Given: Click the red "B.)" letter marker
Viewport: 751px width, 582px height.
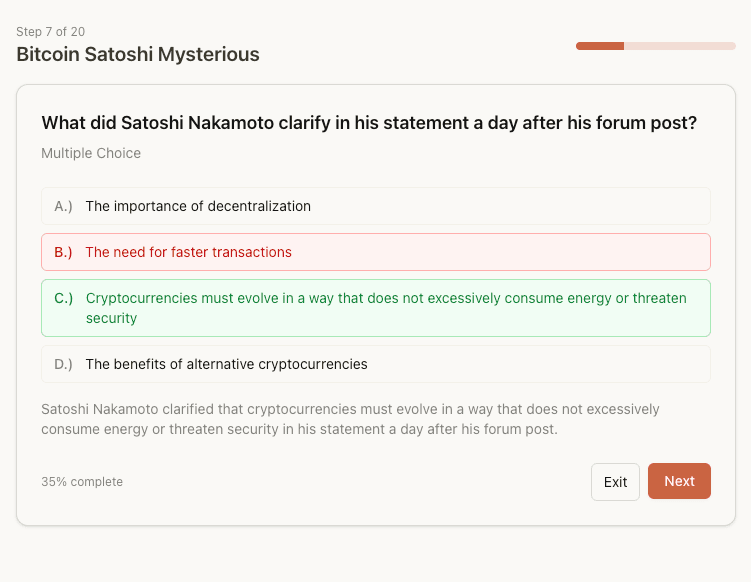Looking at the screenshot, I should 63,252.
